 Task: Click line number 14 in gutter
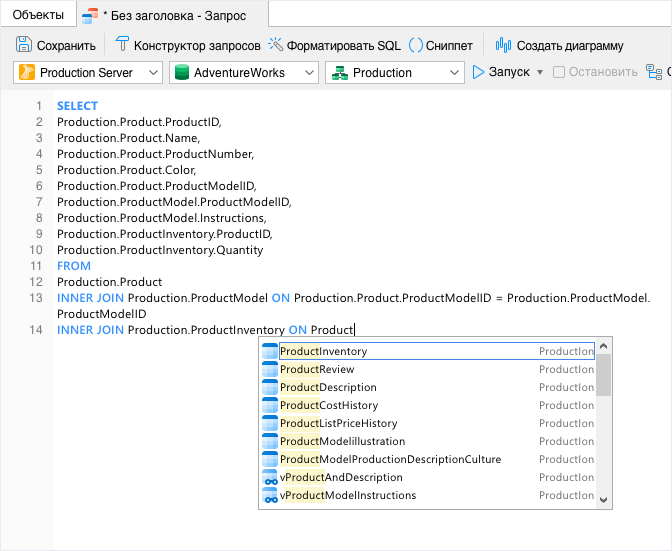pyautogui.click(x=36, y=330)
